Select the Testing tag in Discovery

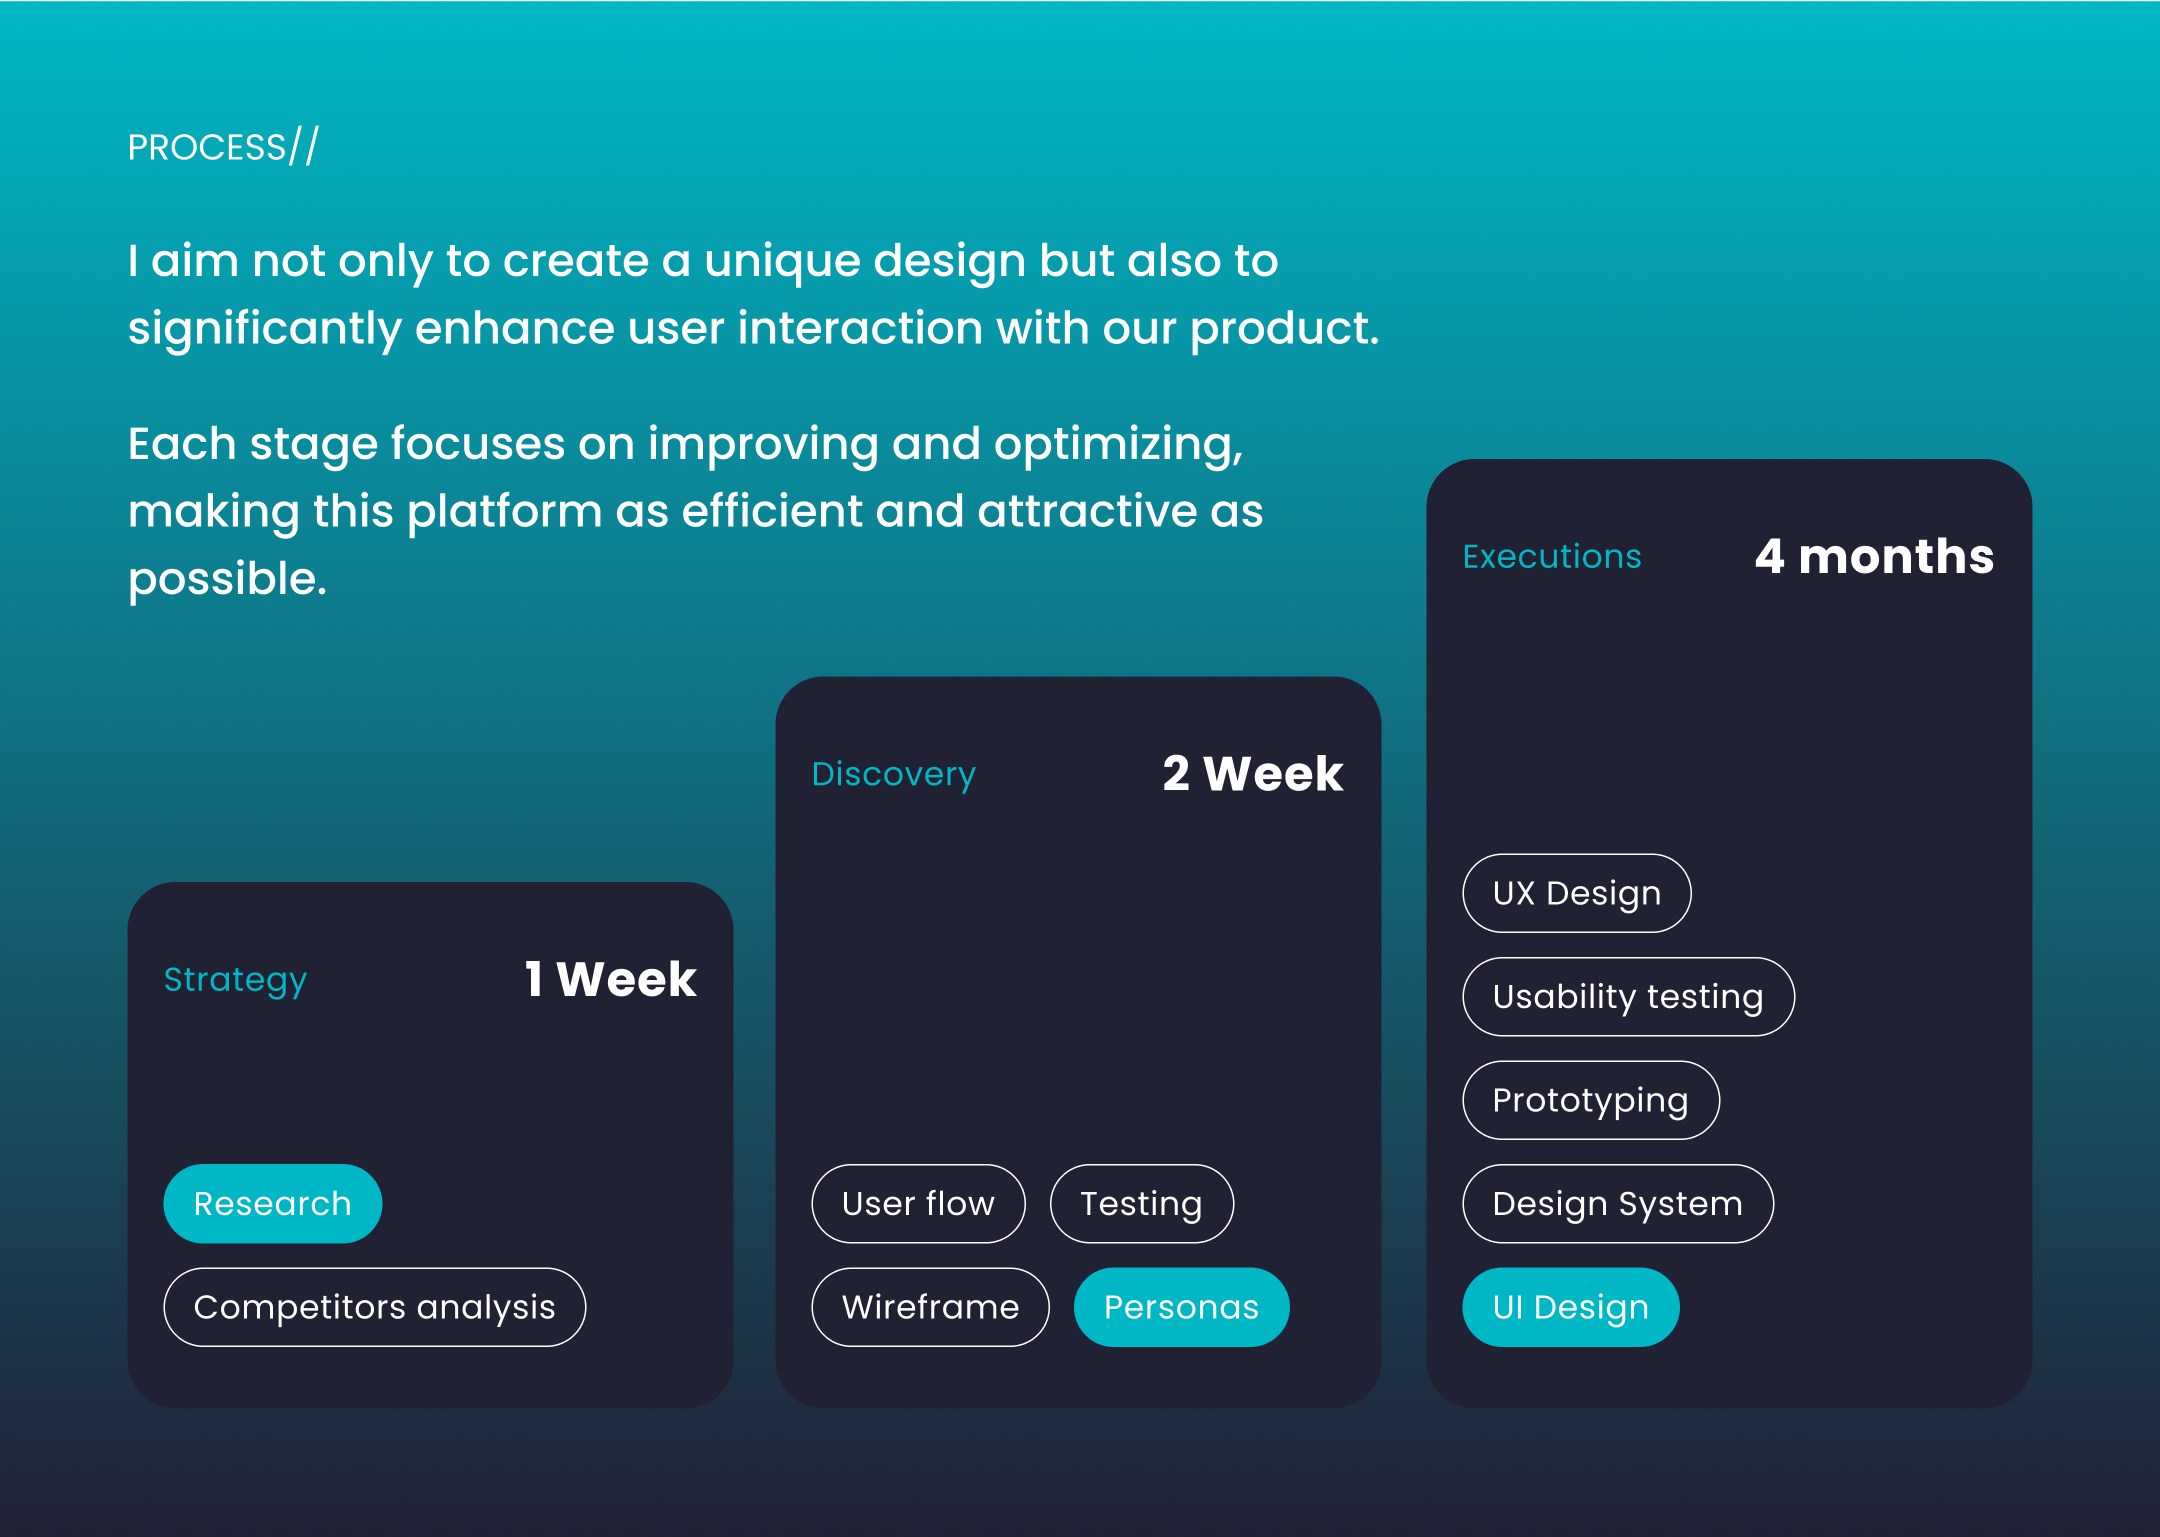(1141, 1203)
